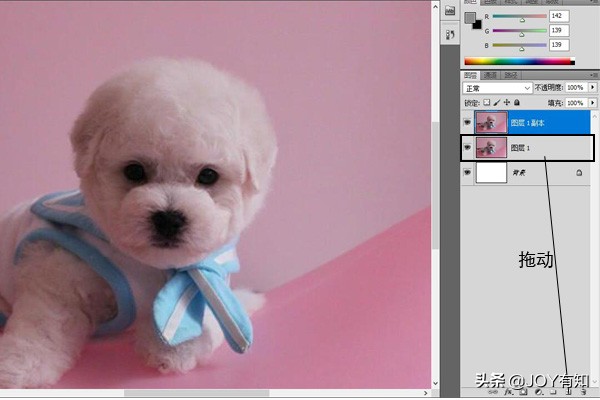The height and width of the screenshot is (400, 600).
Task: Click the lock icon on the 背景 layer
Action: point(579,173)
